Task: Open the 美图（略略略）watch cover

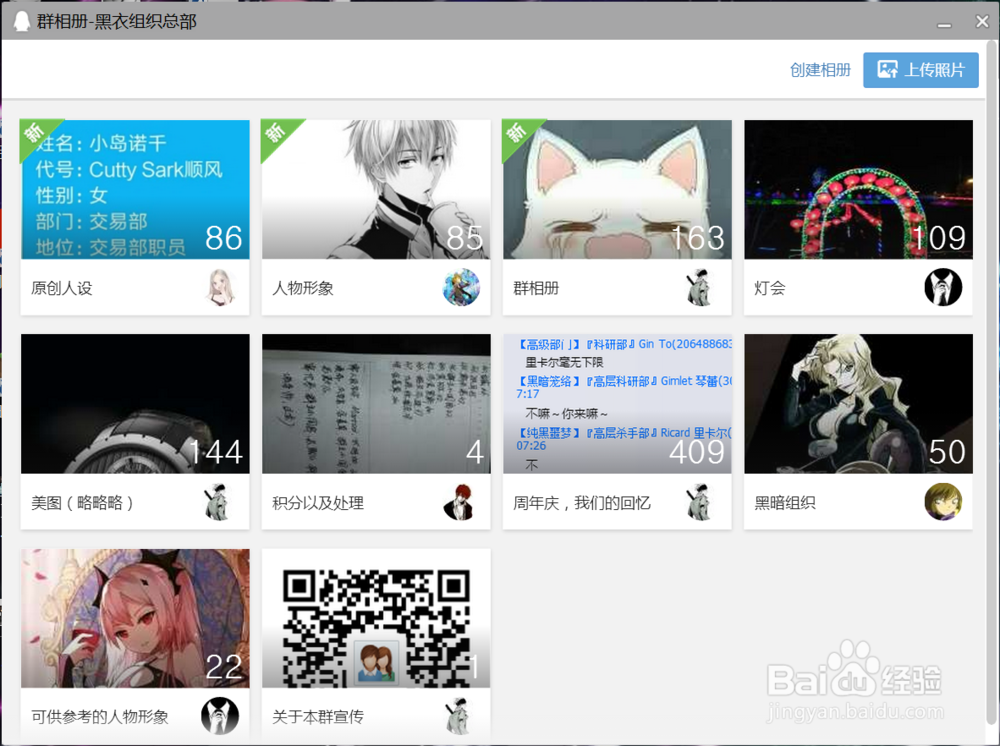Action: (x=135, y=404)
